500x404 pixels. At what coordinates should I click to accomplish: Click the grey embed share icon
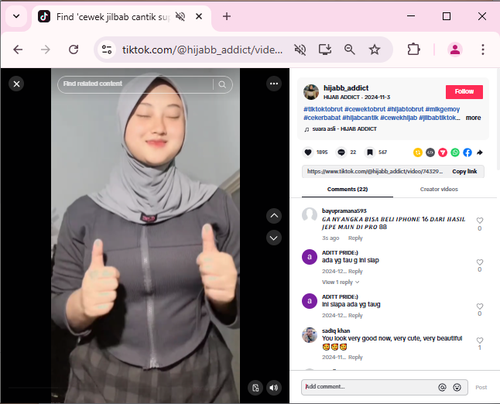coord(430,152)
